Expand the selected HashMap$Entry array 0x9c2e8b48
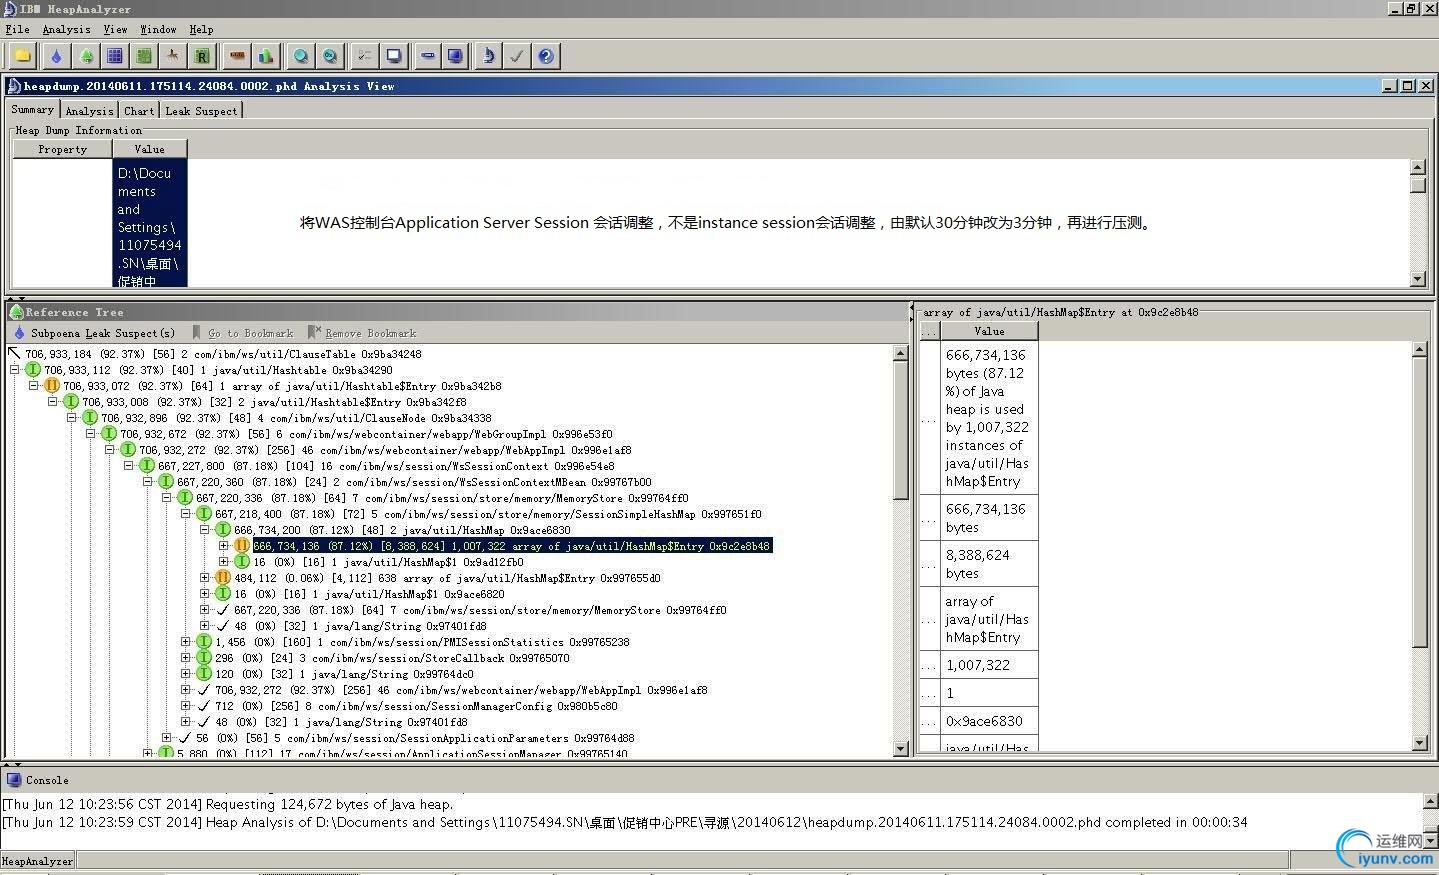The width and height of the screenshot is (1439, 875). pos(224,546)
